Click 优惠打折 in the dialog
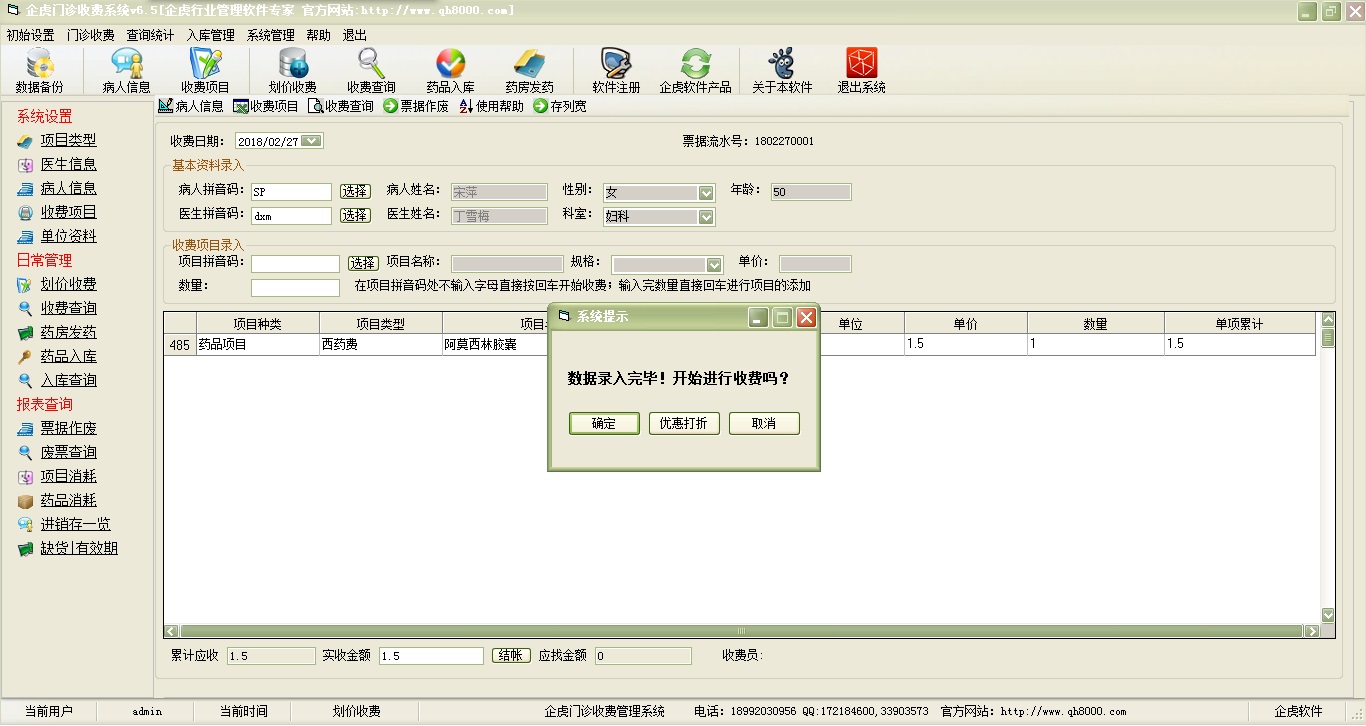The height and width of the screenshot is (726, 1366). tap(684, 423)
